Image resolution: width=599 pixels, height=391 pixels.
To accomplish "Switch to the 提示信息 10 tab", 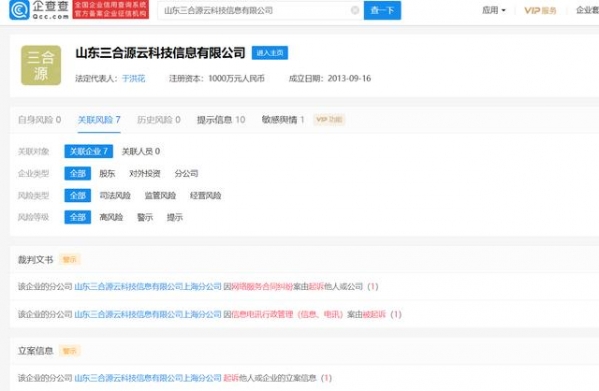I will pos(221,120).
